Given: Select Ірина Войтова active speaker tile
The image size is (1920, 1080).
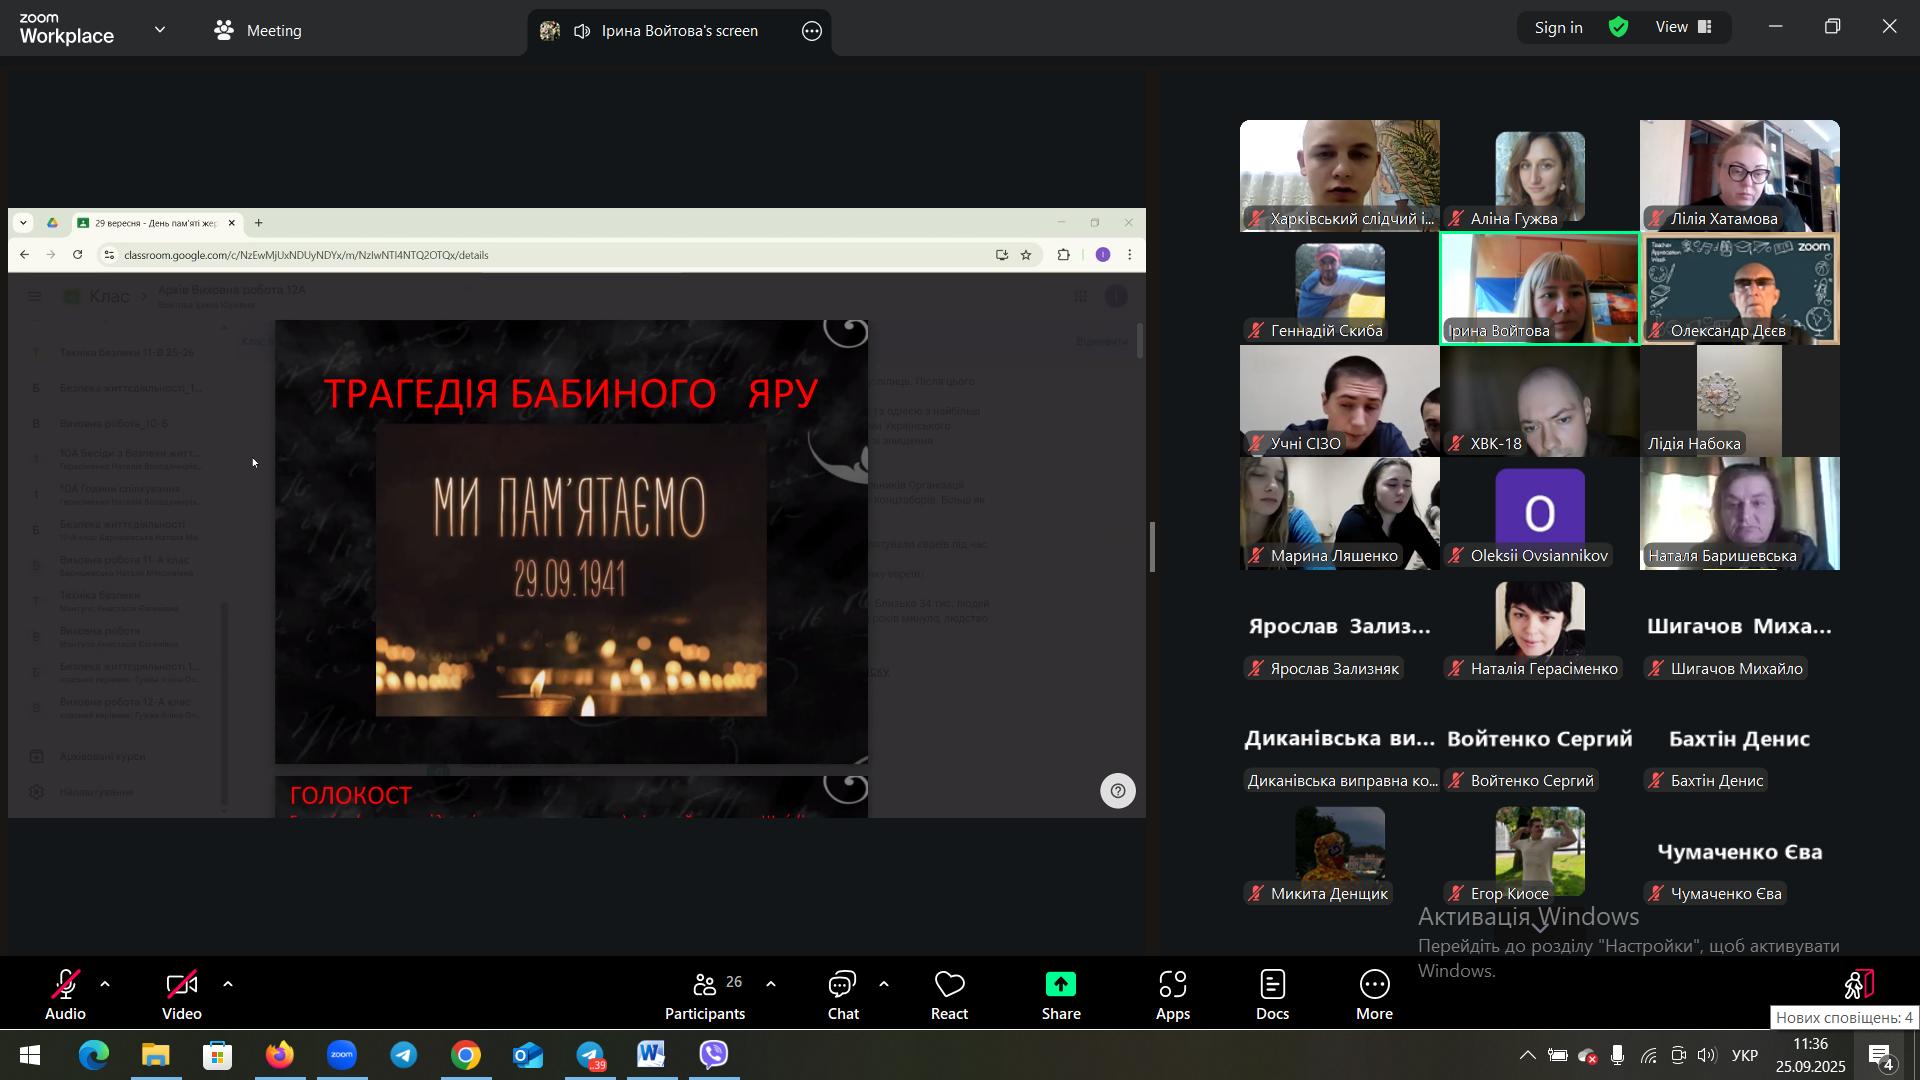Looking at the screenshot, I should click(x=1540, y=289).
